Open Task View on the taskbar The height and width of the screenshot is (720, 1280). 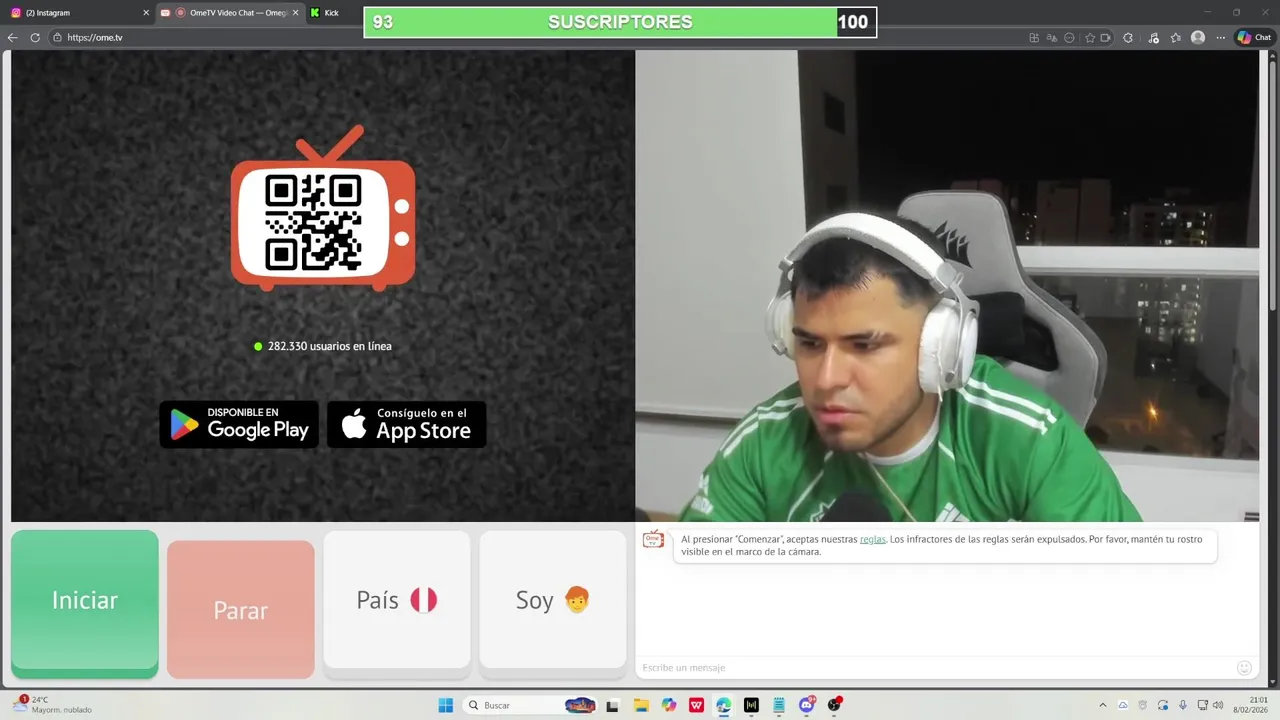[613, 705]
